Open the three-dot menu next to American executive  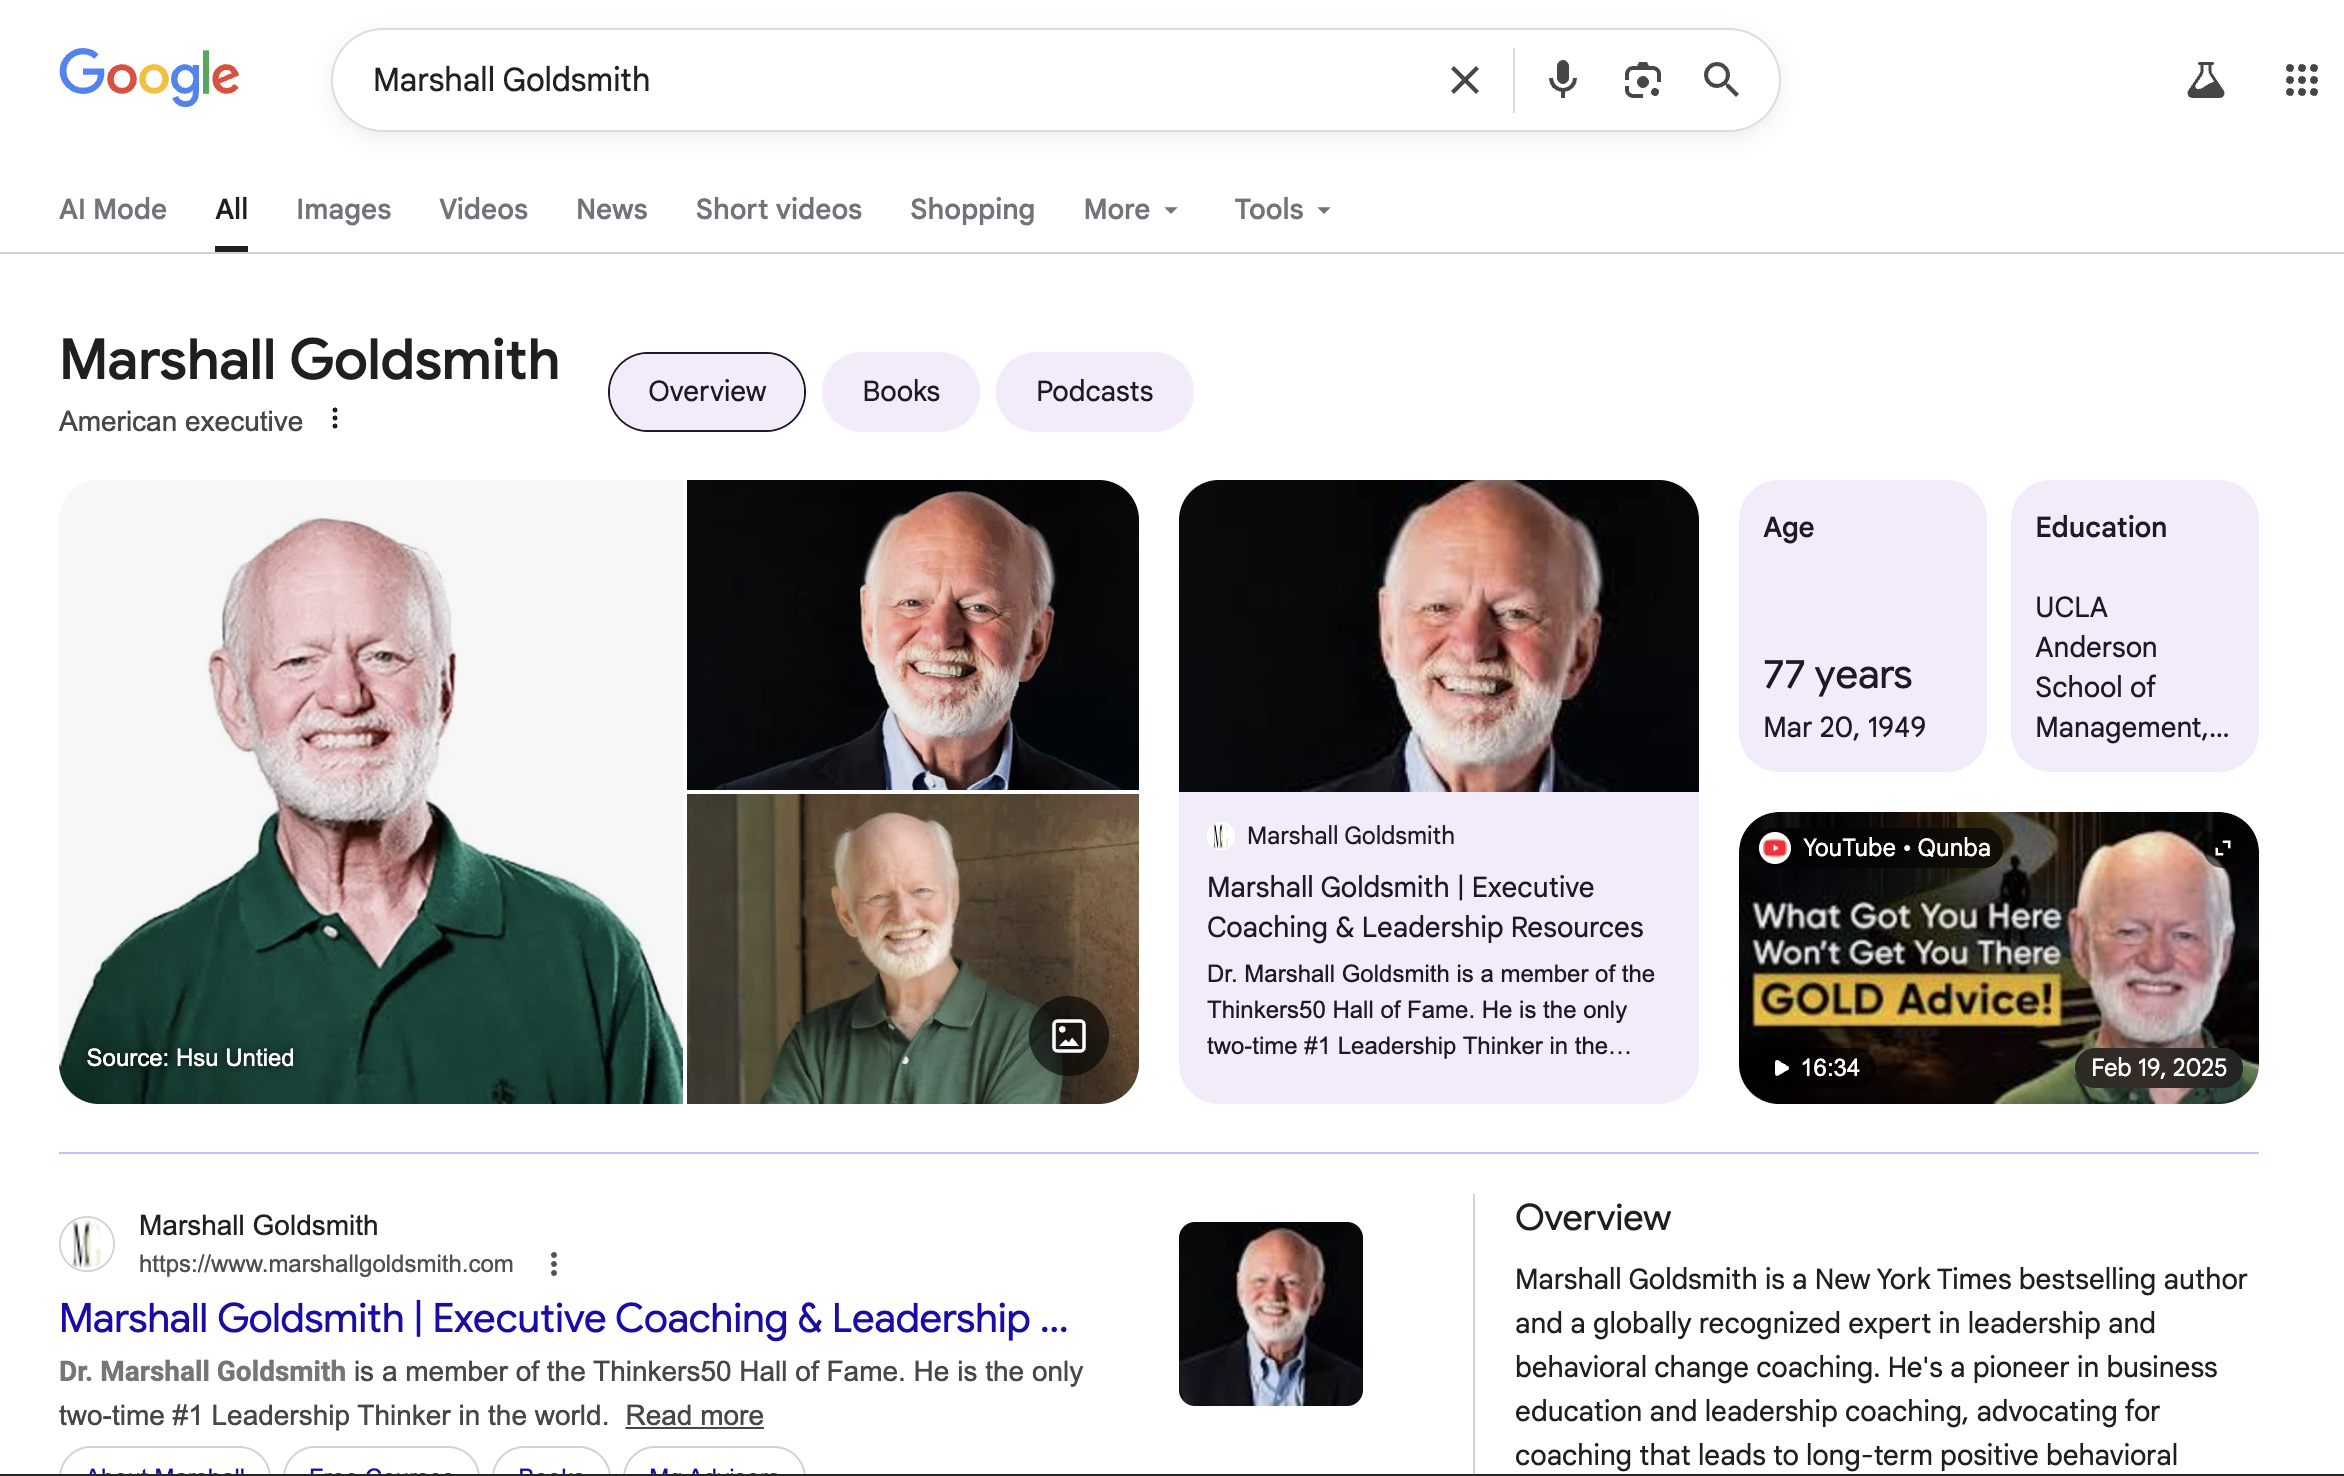[334, 419]
